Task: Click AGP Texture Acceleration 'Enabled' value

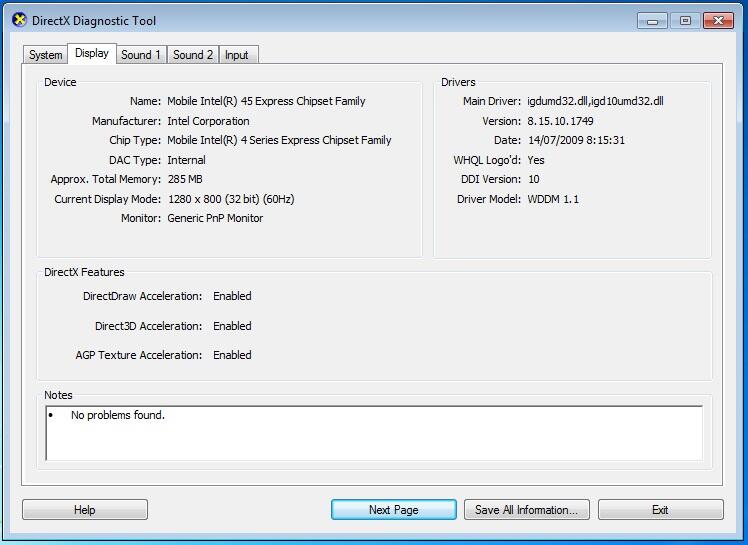Action: click(232, 355)
